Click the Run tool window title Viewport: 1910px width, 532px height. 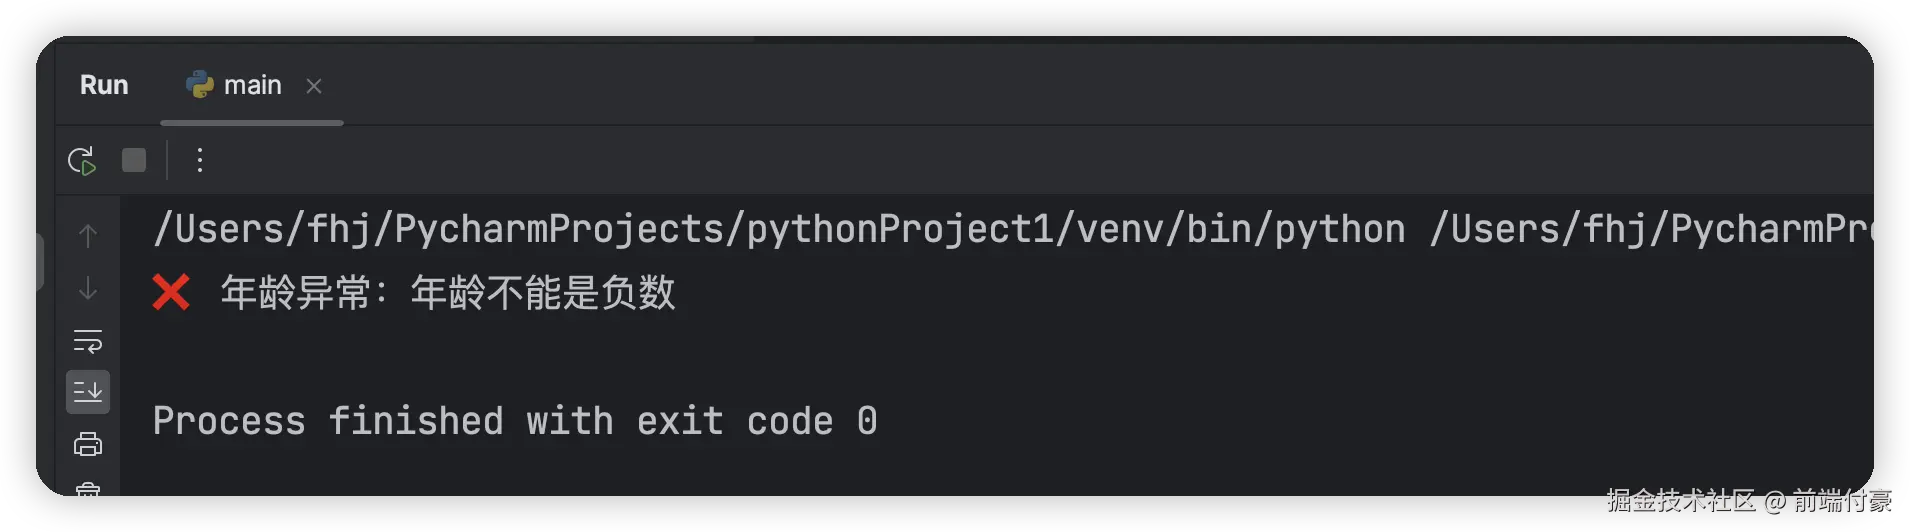click(104, 86)
